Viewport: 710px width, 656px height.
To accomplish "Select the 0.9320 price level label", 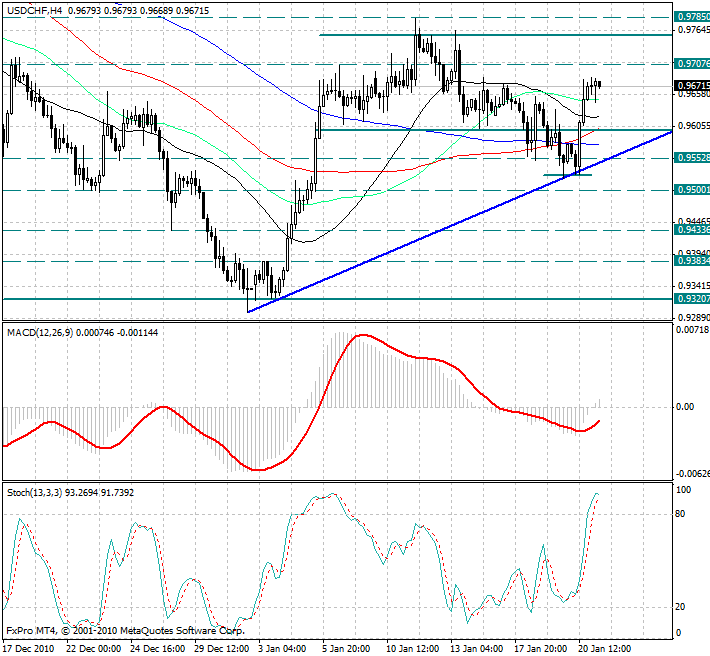I will click(x=692, y=299).
